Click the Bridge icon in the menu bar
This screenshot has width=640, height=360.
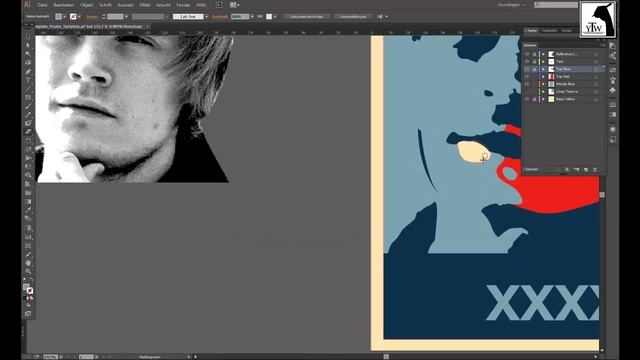[x=219, y=5]
